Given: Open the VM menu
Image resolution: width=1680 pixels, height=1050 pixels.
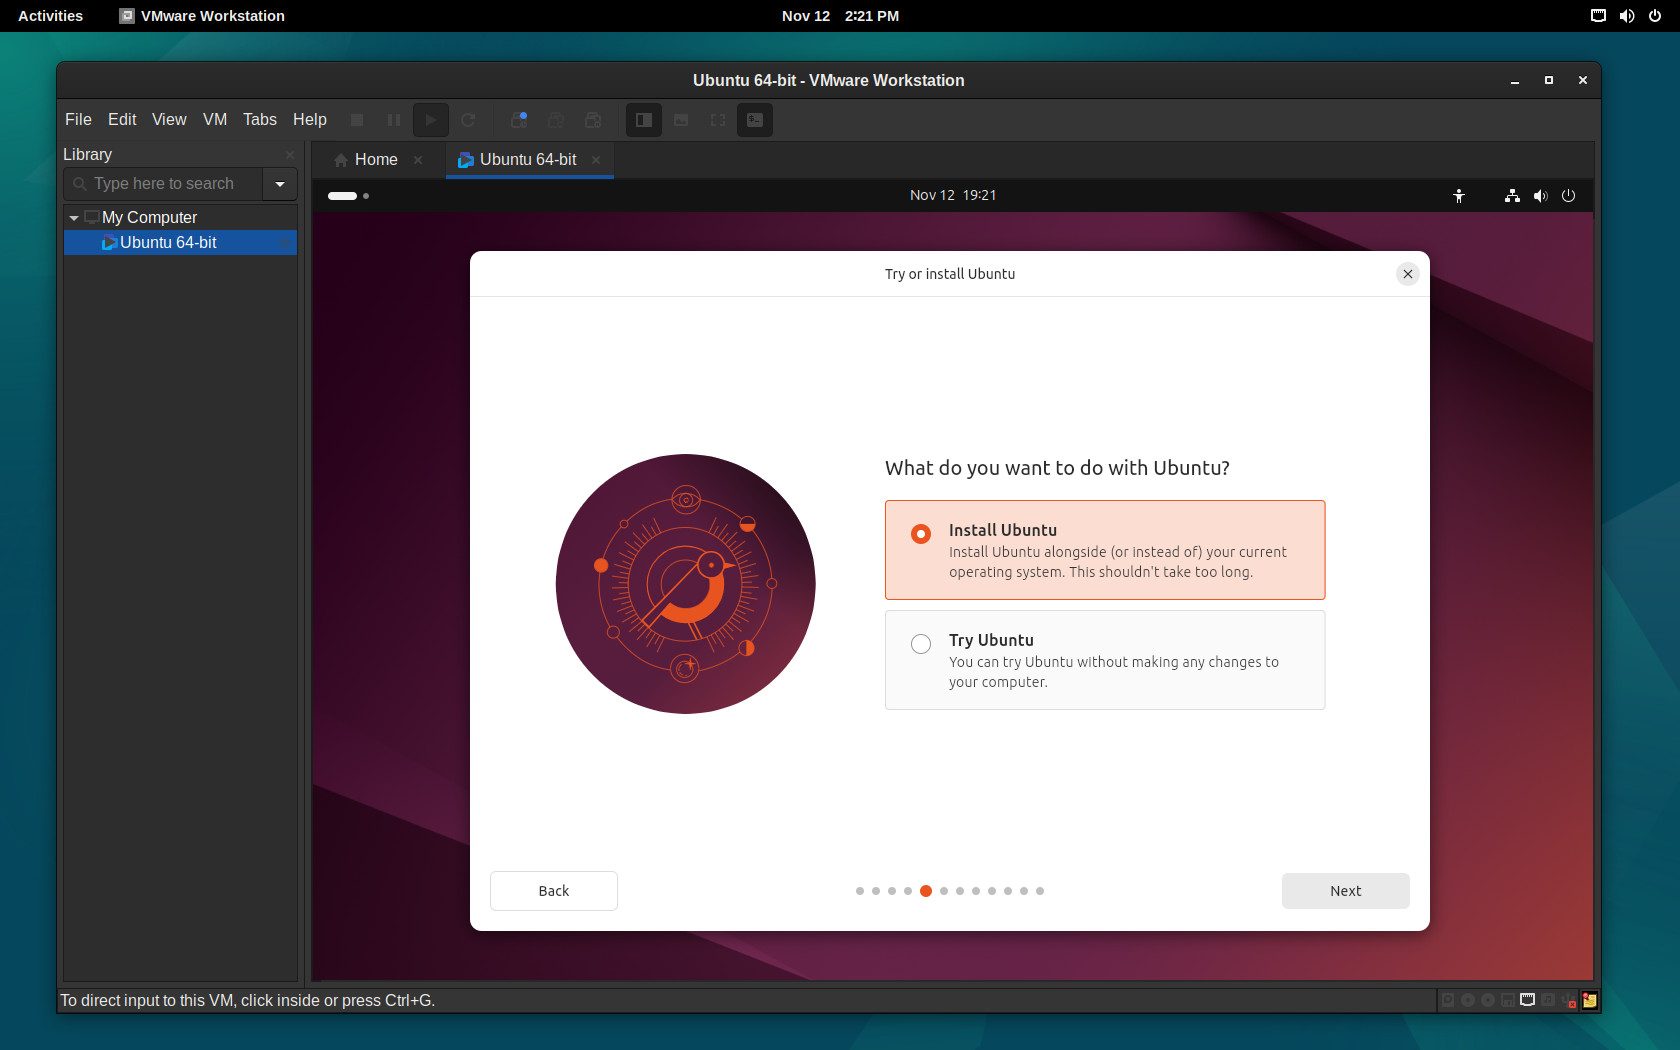Looking at the screenshot, I should [x=215, y=120].
